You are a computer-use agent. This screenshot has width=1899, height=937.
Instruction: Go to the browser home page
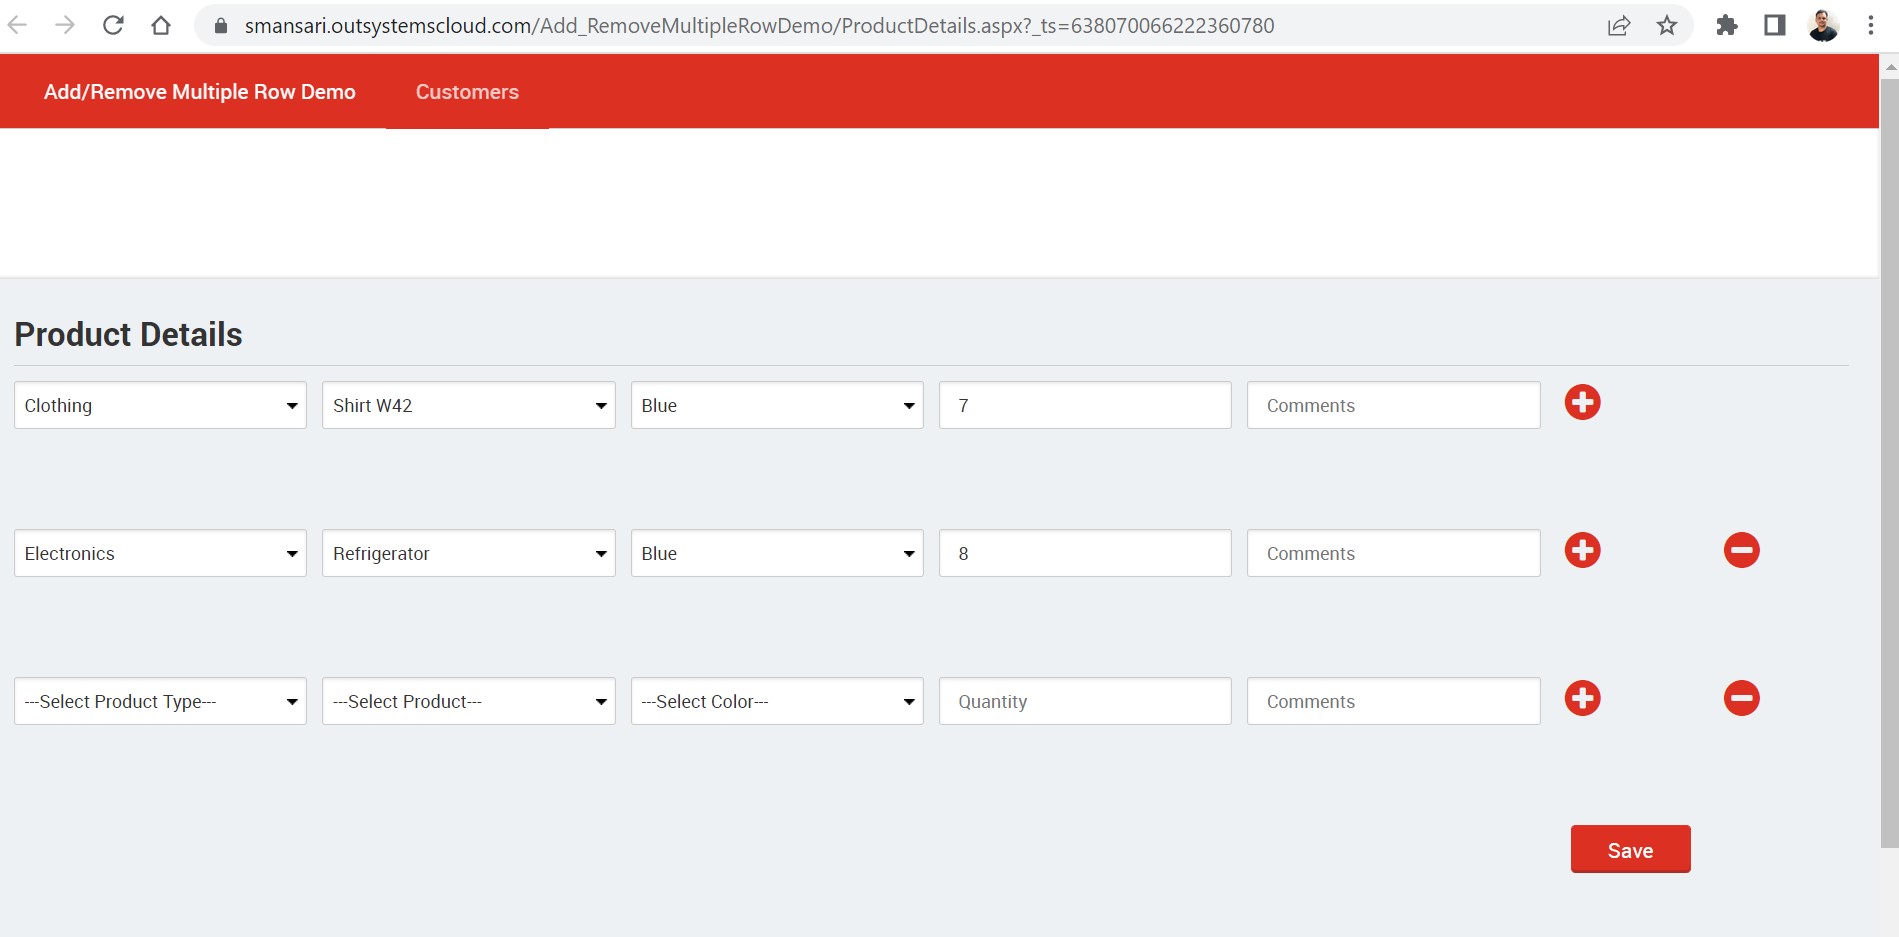(x=161, y=25)
